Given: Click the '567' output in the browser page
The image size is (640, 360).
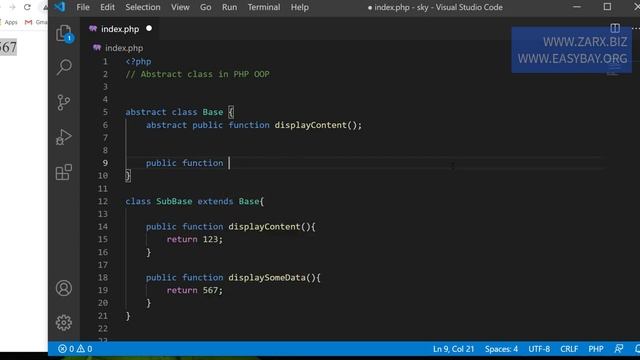Looking at the screenshot, I should (8, 47).
